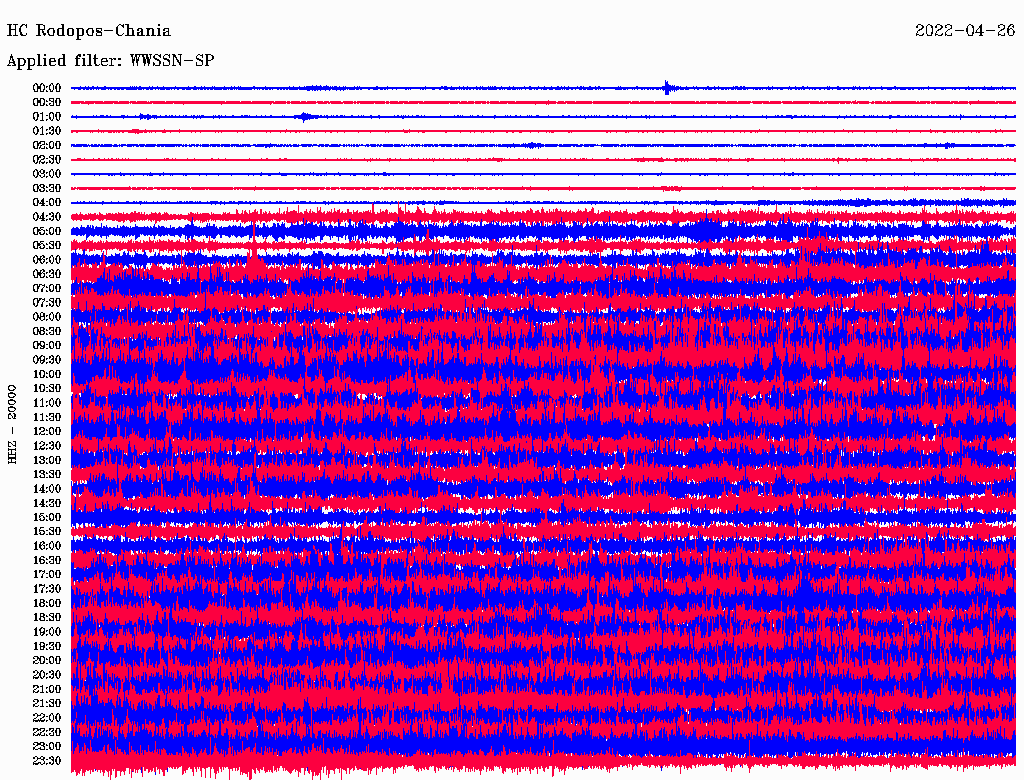Click the 05:30 time label

(47, 246)
